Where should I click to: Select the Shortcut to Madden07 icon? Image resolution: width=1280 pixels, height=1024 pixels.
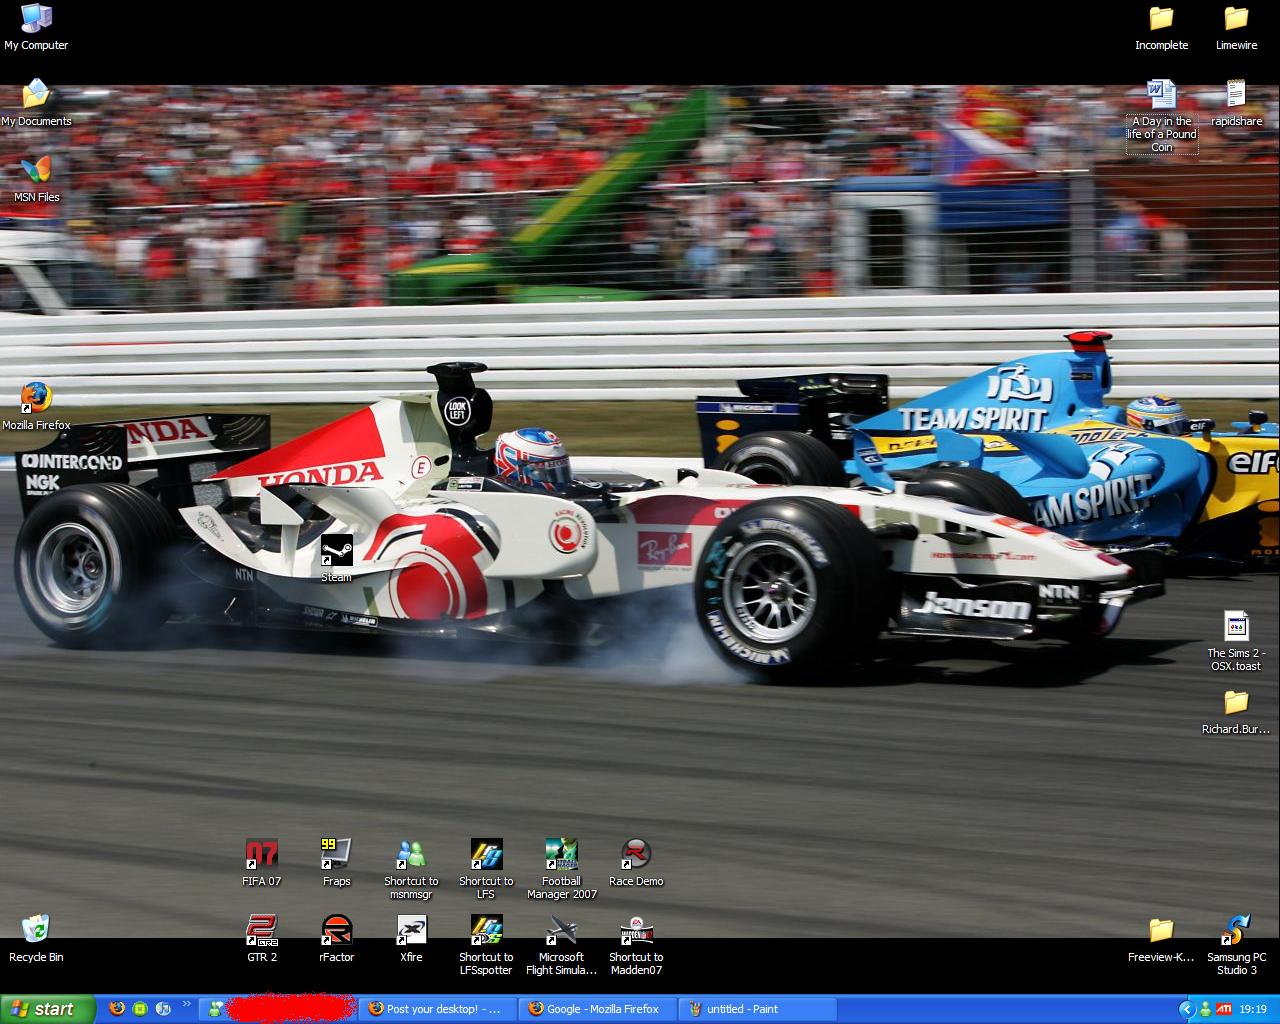(636, 945)
